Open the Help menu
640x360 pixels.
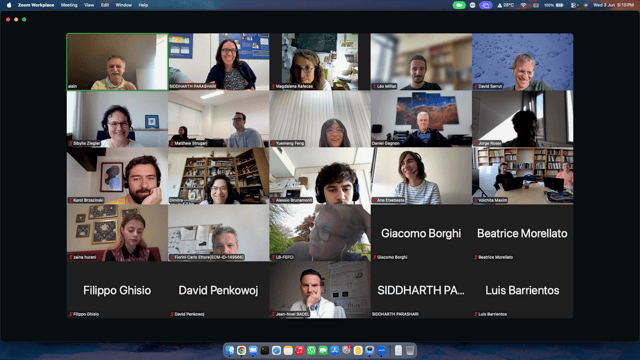[x=143, y=5]
